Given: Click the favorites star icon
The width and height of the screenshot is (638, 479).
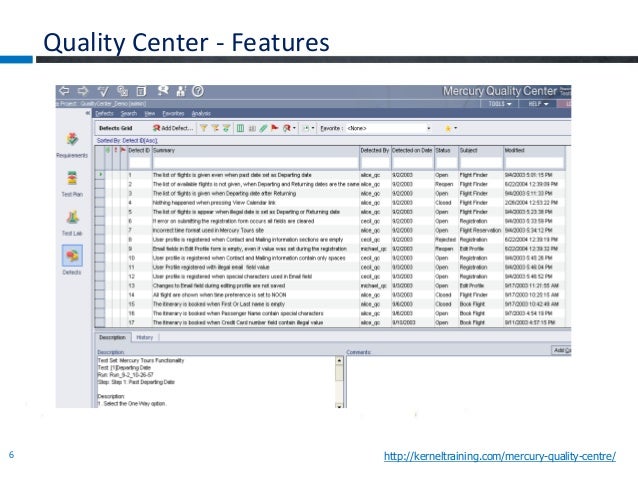Looking at the screenshot, I should [x=448, y=128].
